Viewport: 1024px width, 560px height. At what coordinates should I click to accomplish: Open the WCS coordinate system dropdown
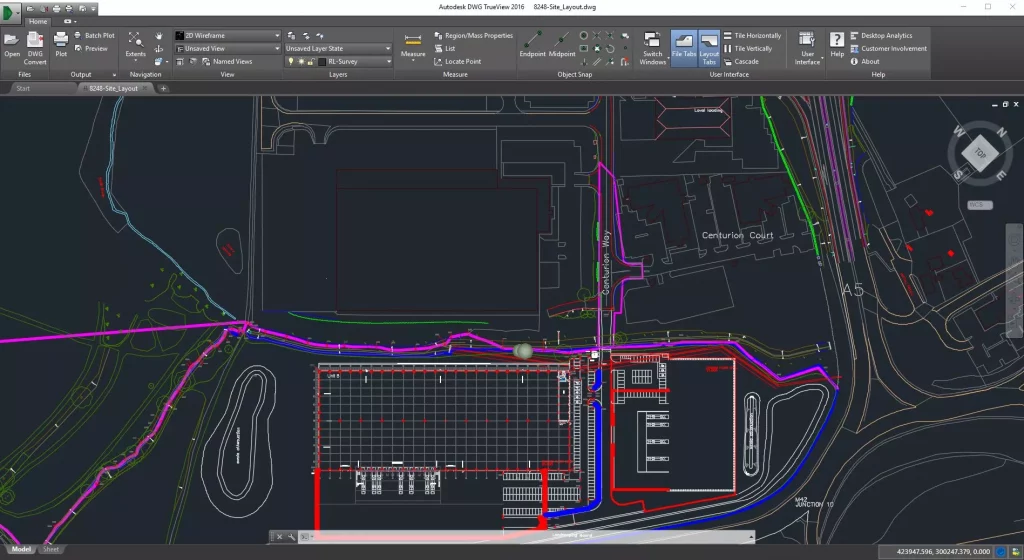tap(980, 205)
